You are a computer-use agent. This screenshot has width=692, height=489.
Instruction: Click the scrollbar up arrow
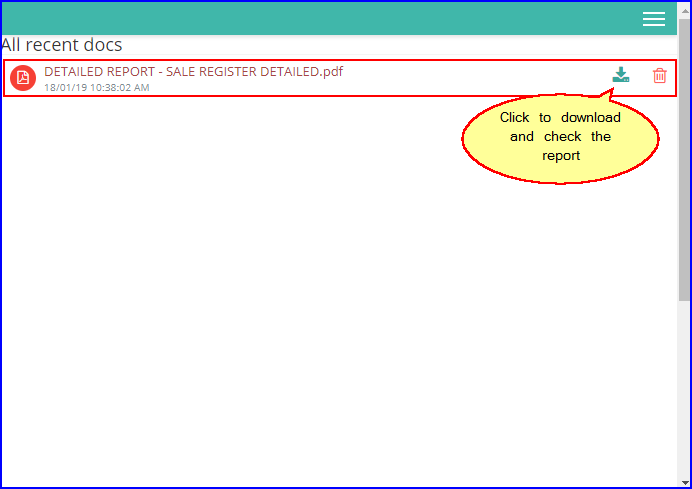click(684, 11)
